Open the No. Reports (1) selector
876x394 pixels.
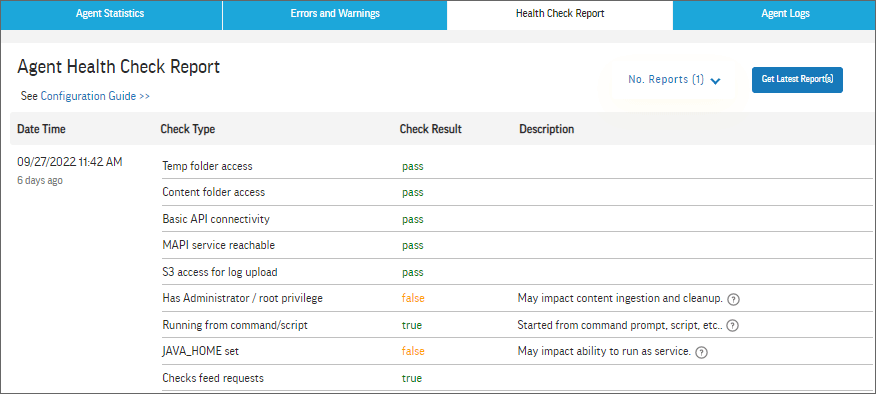coord(674,80)
